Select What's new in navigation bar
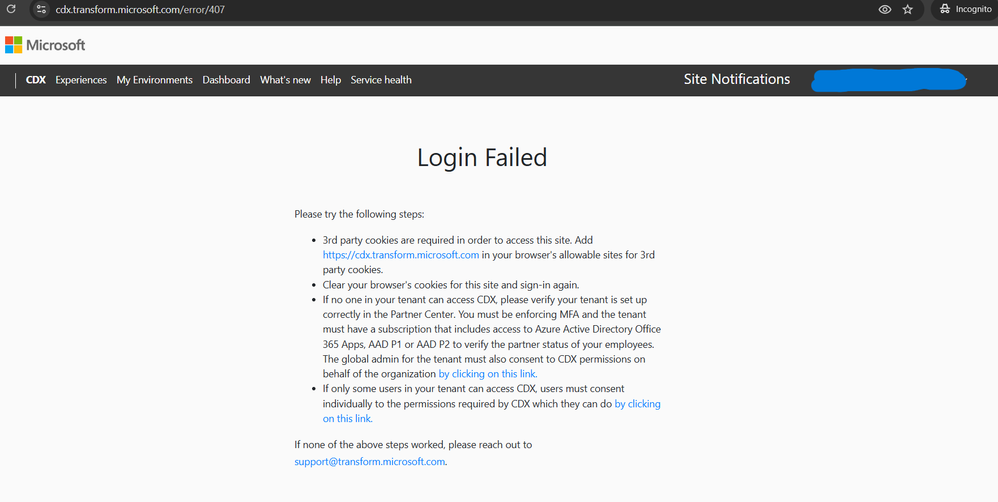 tap(285, 80)
